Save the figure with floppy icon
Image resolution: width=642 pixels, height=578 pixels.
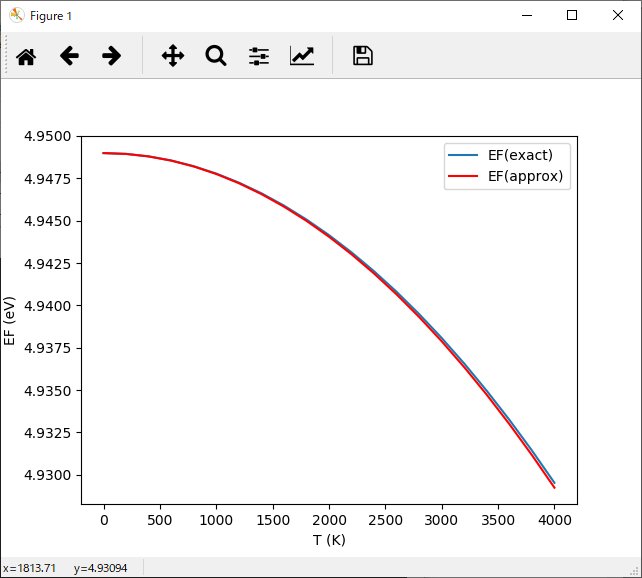[363, 56]
